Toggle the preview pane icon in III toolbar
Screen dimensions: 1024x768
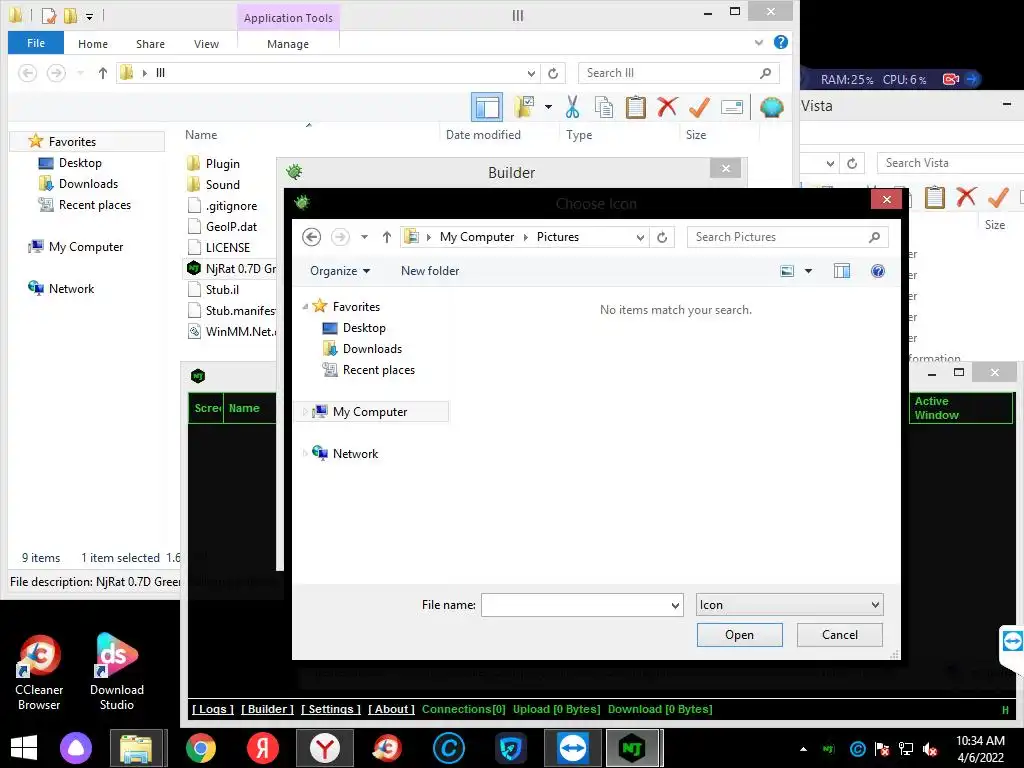point(487,107)
